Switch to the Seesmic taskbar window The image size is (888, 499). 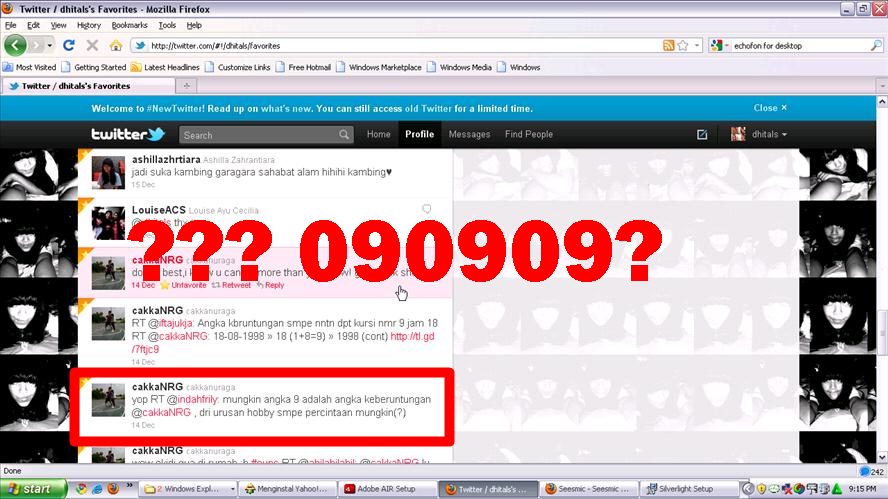point(588,488)
